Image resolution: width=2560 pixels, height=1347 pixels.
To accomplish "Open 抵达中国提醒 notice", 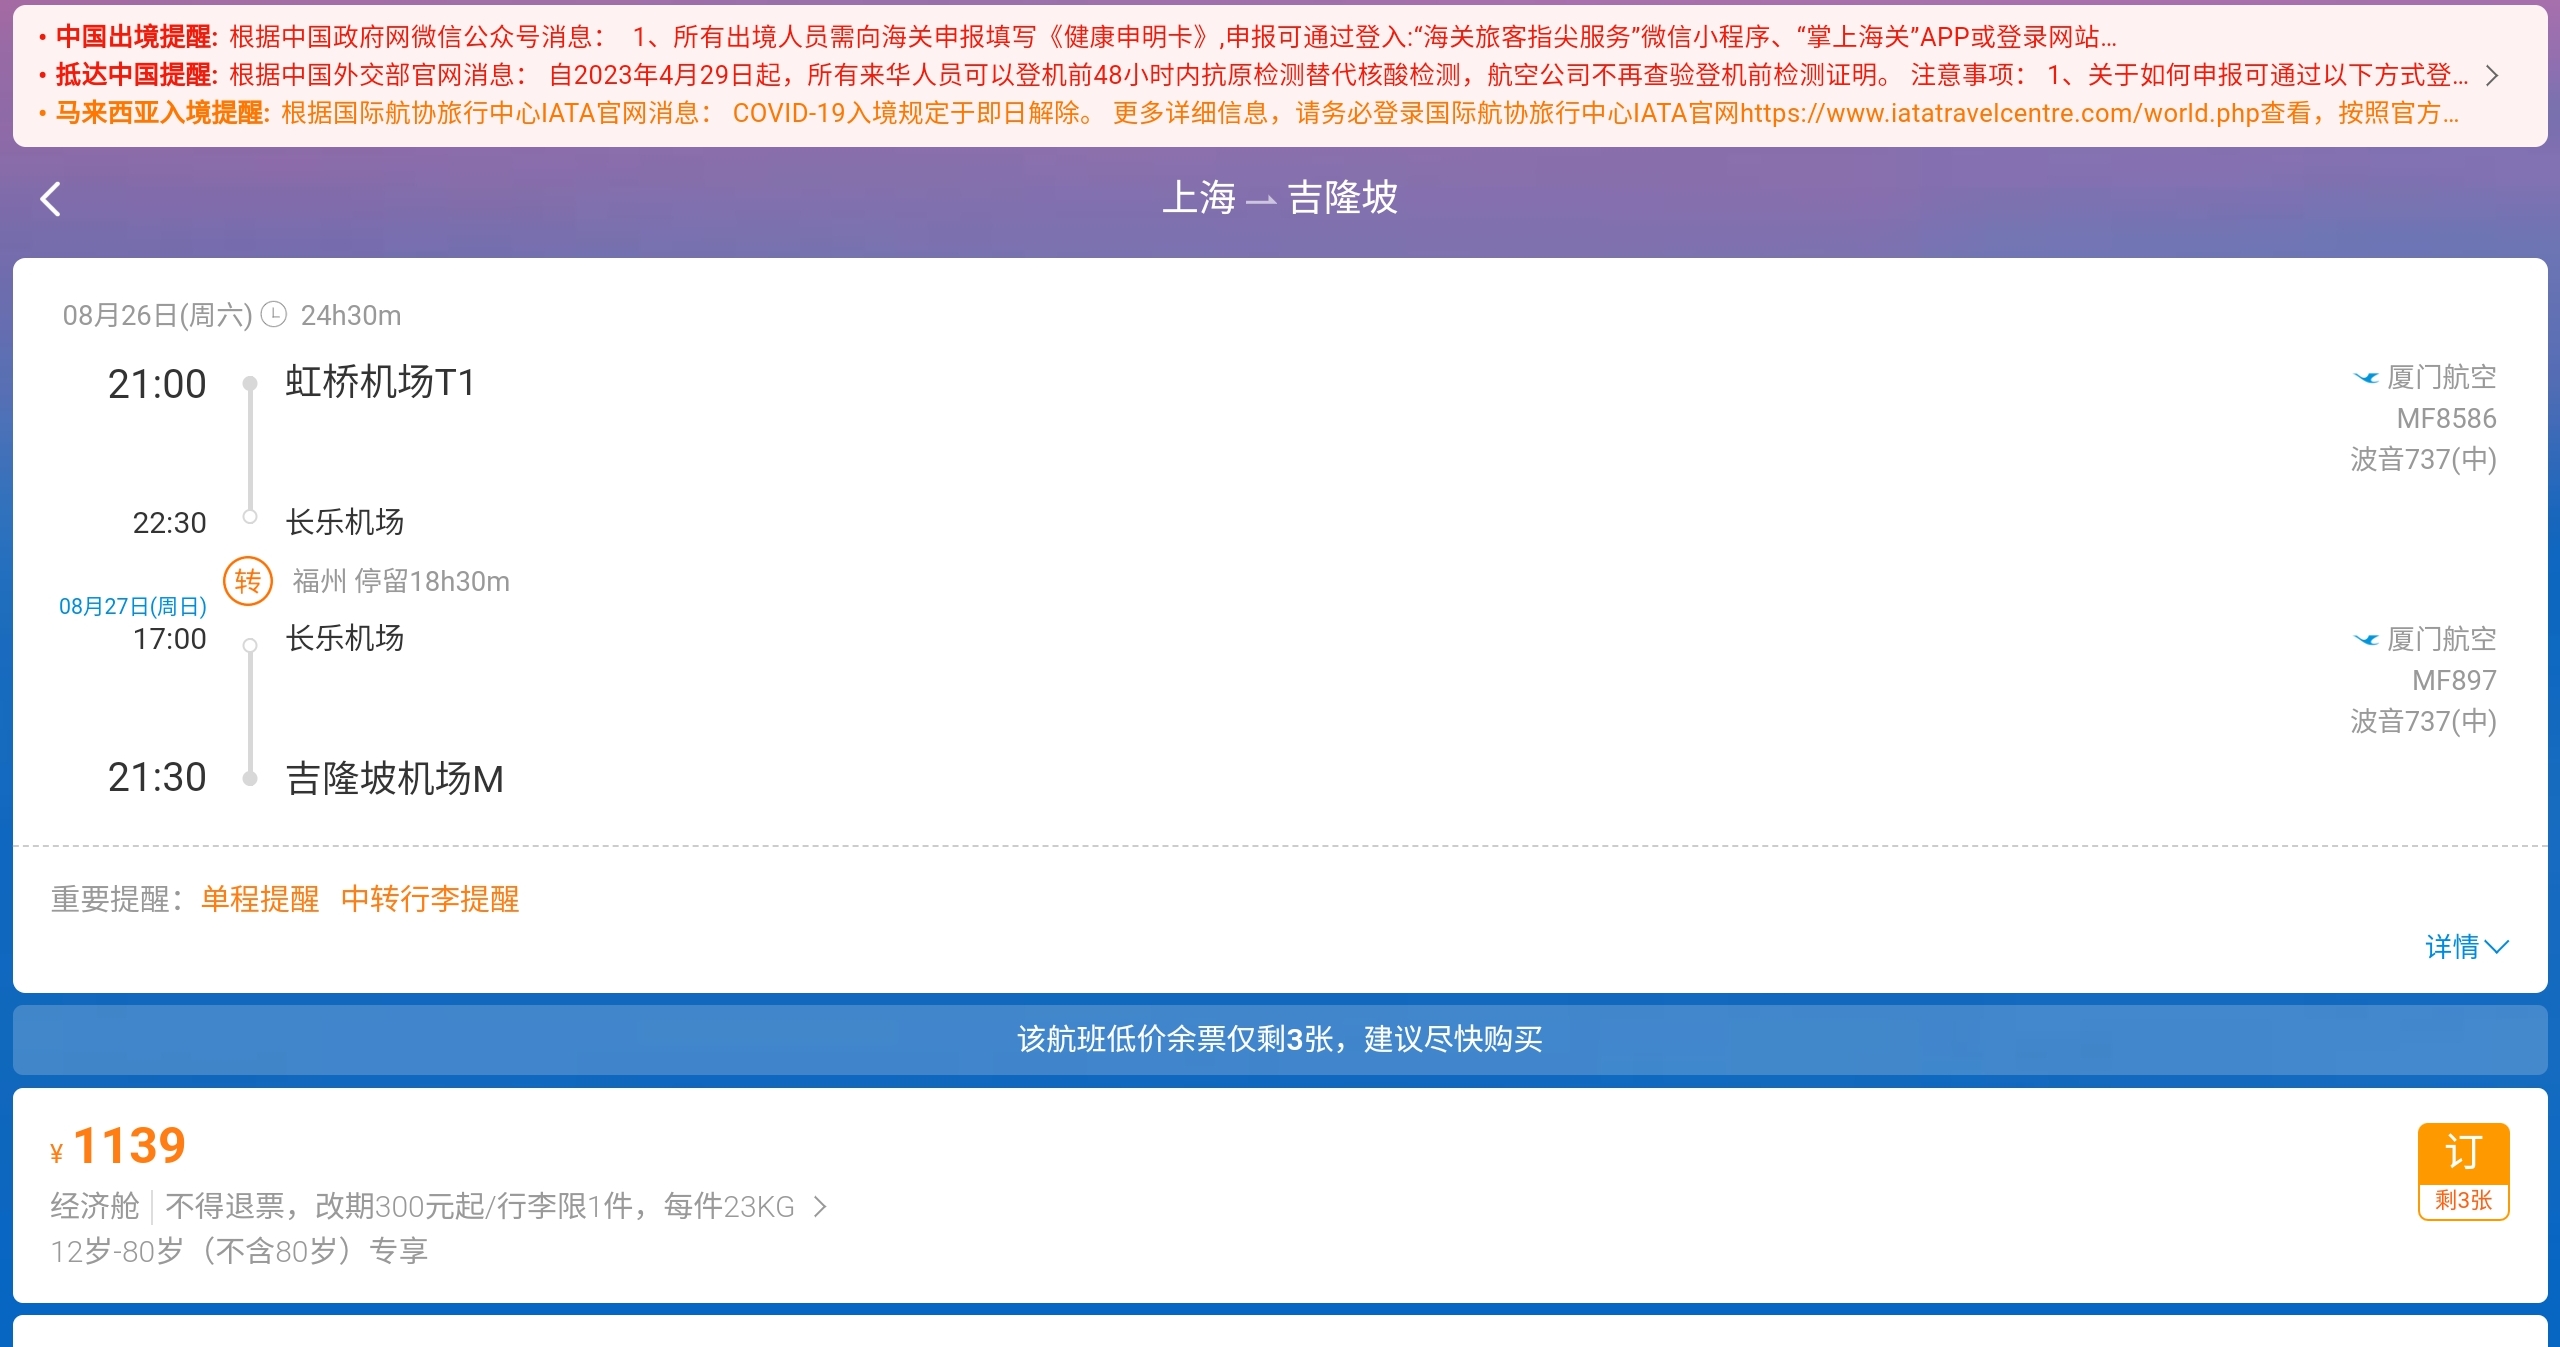I will point(1253,75).
